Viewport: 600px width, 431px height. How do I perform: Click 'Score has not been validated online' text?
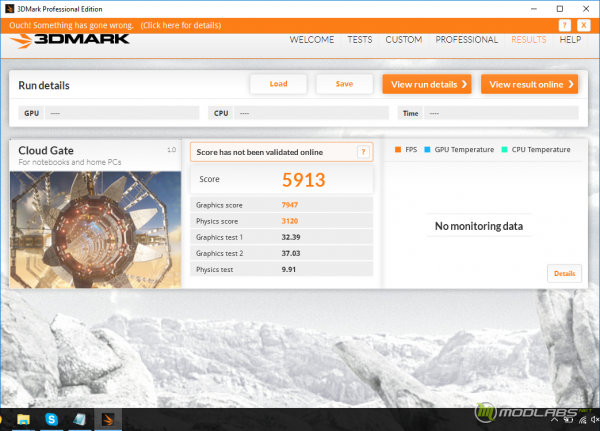260,152
